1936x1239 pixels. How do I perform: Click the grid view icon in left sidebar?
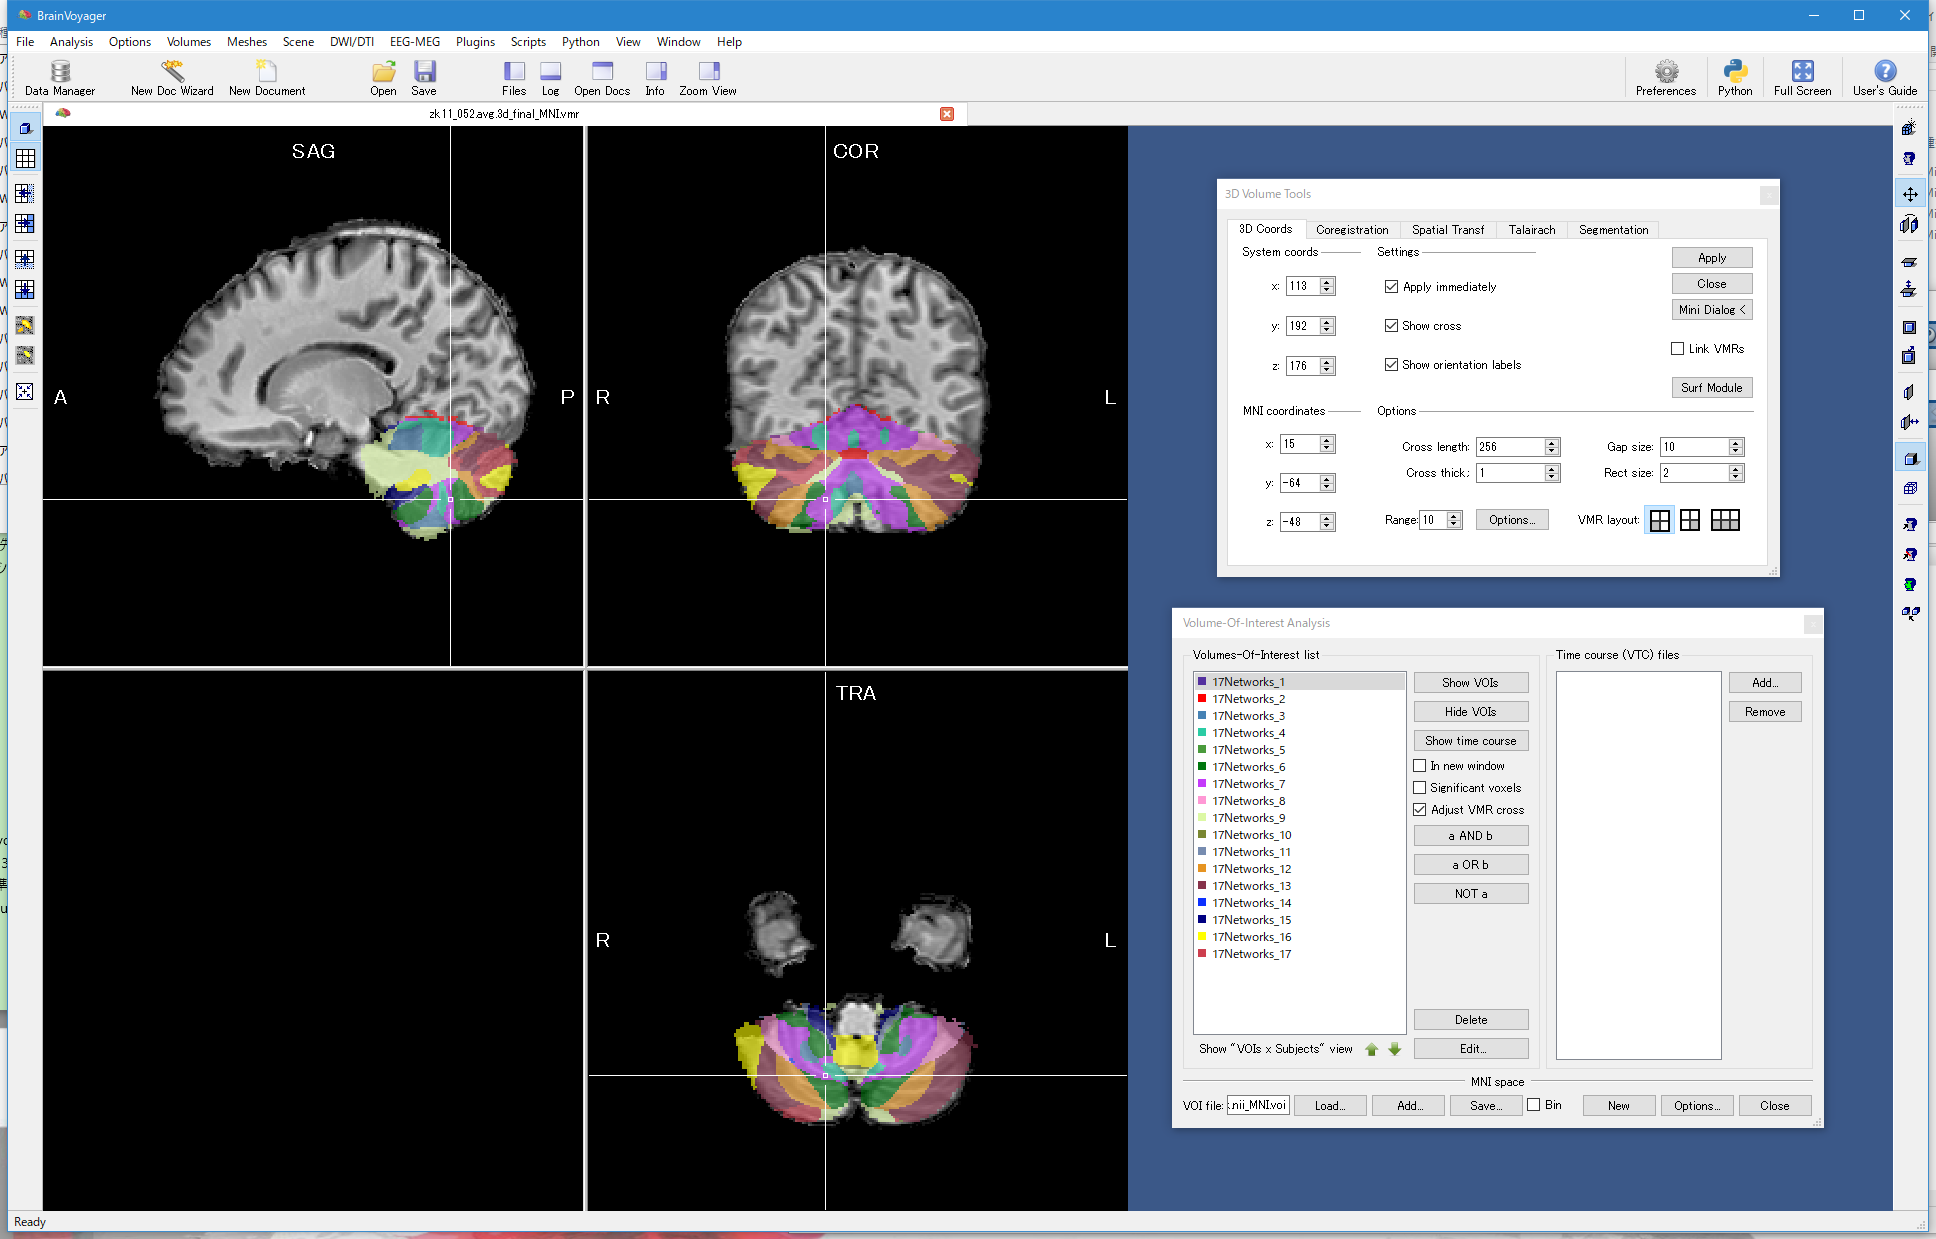[x=25, y=159]
